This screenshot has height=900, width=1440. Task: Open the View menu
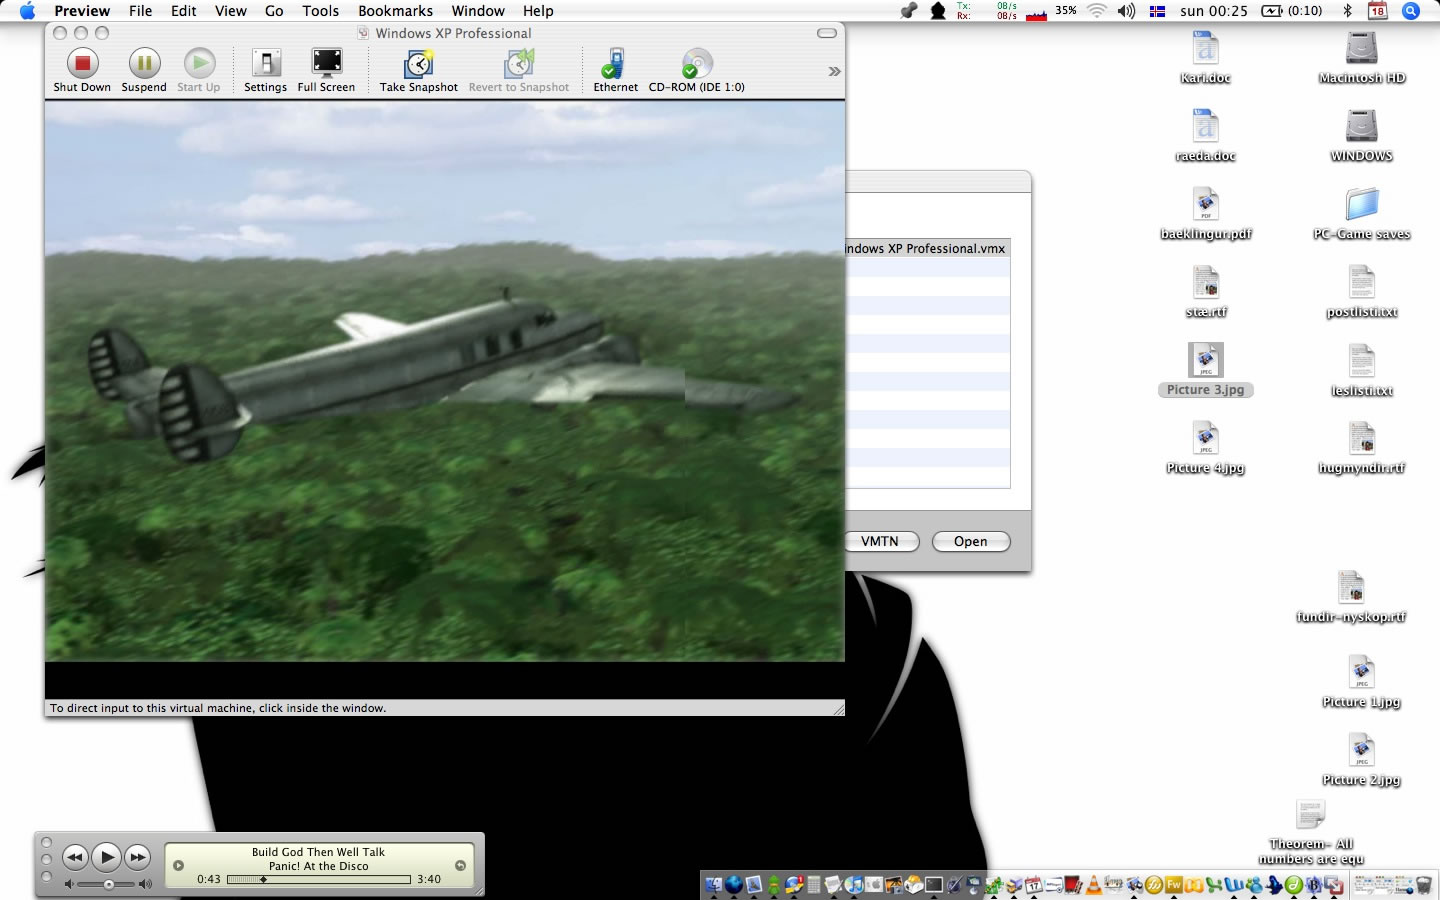[x=231, y=11]
